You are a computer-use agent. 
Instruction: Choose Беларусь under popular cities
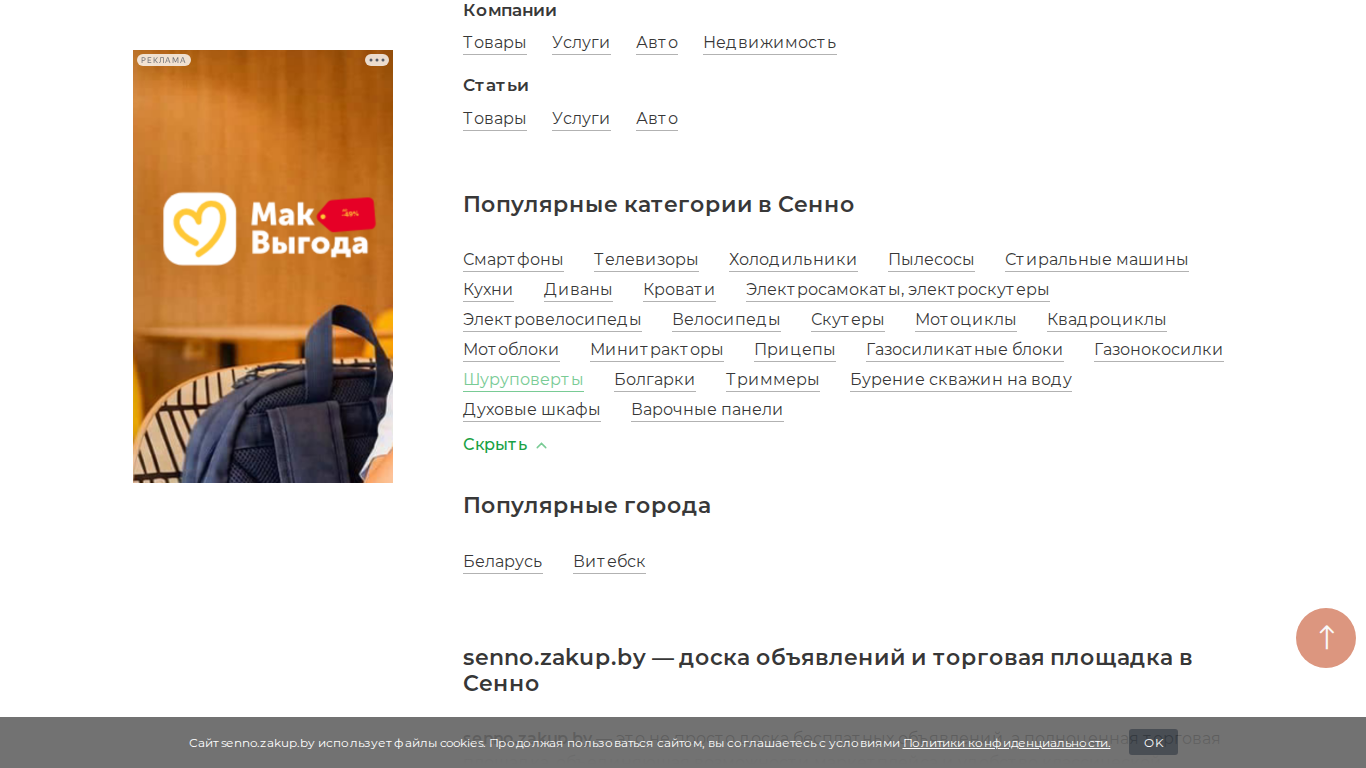click(503, 562)
